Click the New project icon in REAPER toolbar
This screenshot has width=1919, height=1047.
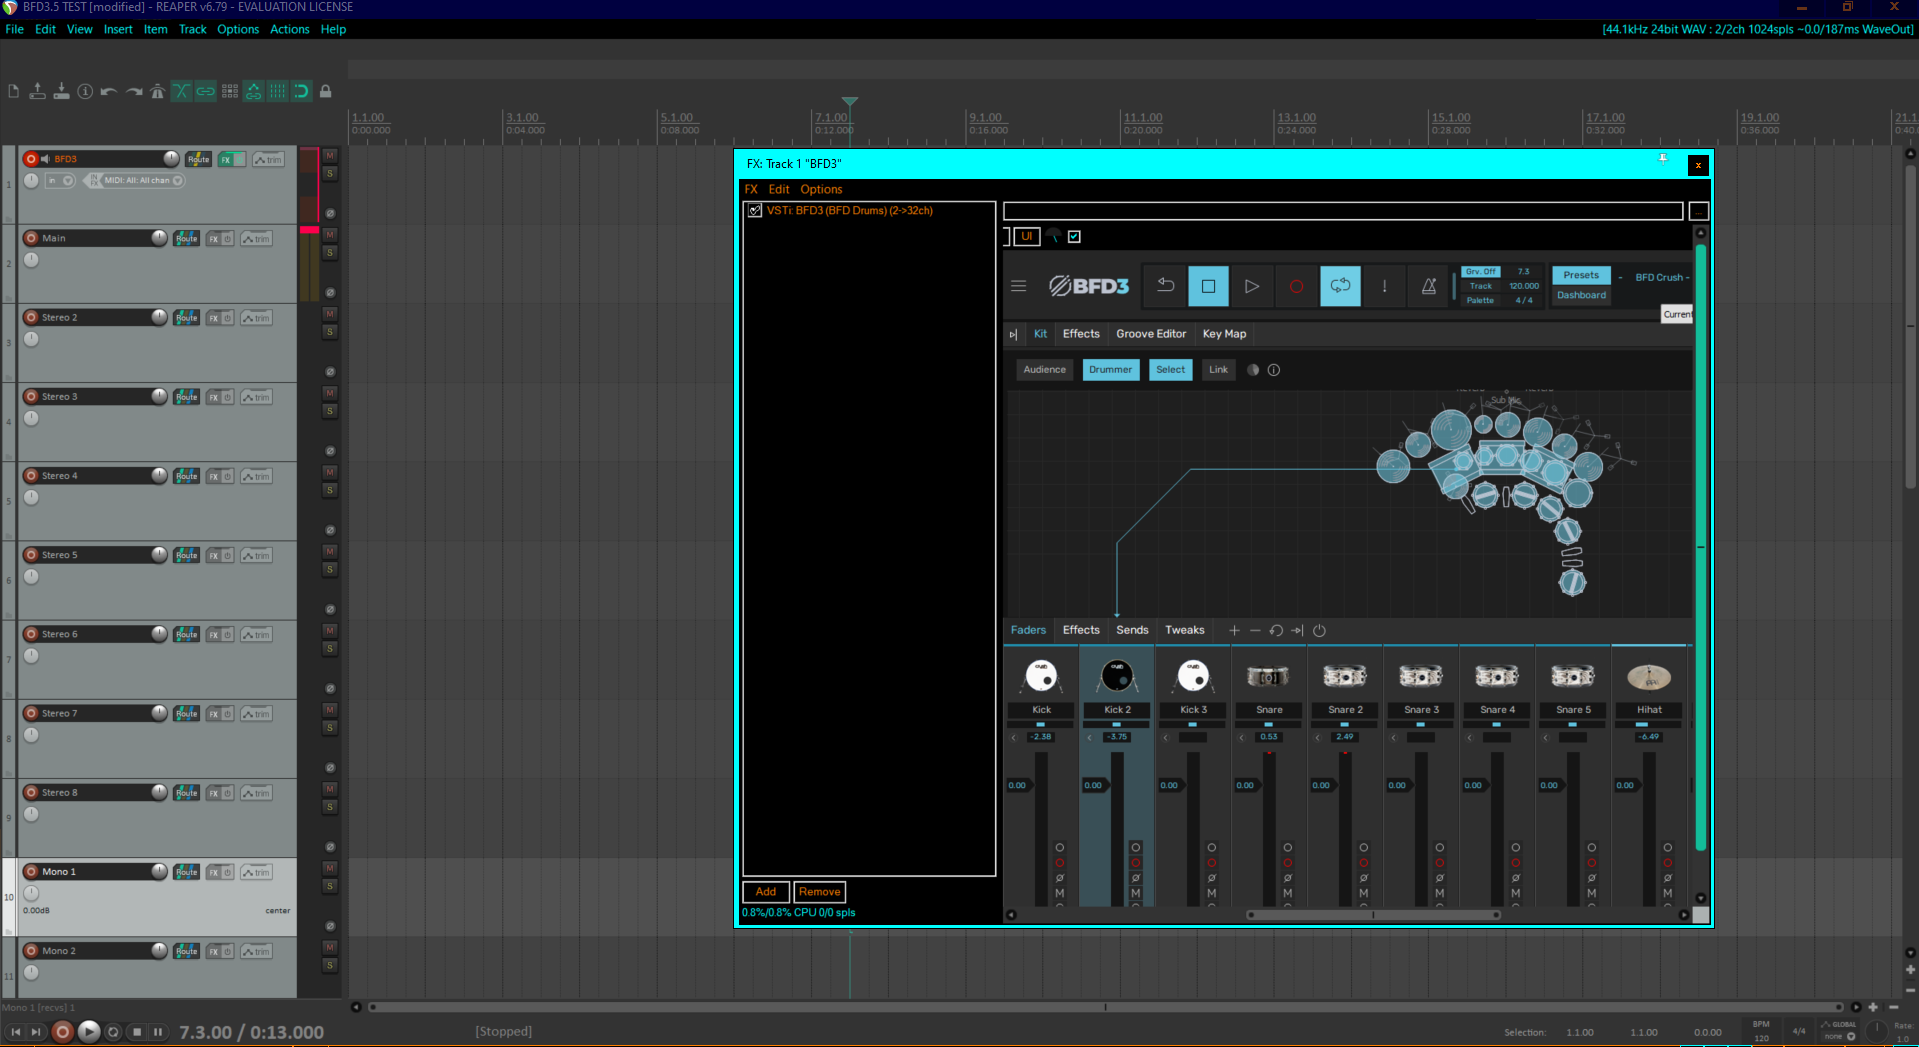[x=13, y=91]
